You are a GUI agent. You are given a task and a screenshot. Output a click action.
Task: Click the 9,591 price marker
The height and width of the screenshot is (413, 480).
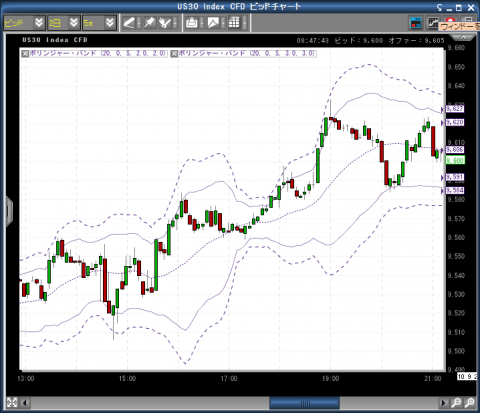coord(455,177)
